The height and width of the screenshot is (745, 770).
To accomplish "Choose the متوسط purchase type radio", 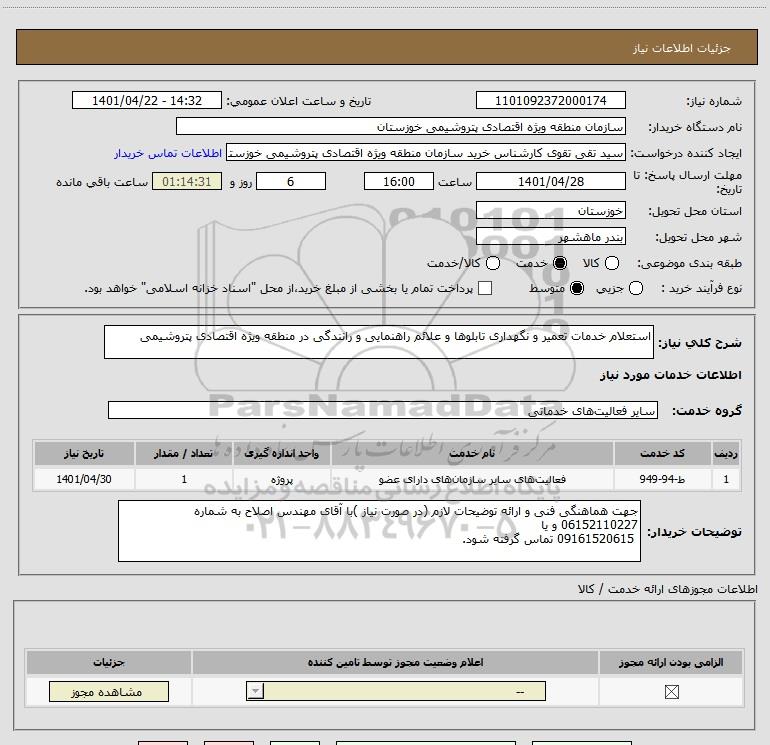I will click(x=577, y=288).
